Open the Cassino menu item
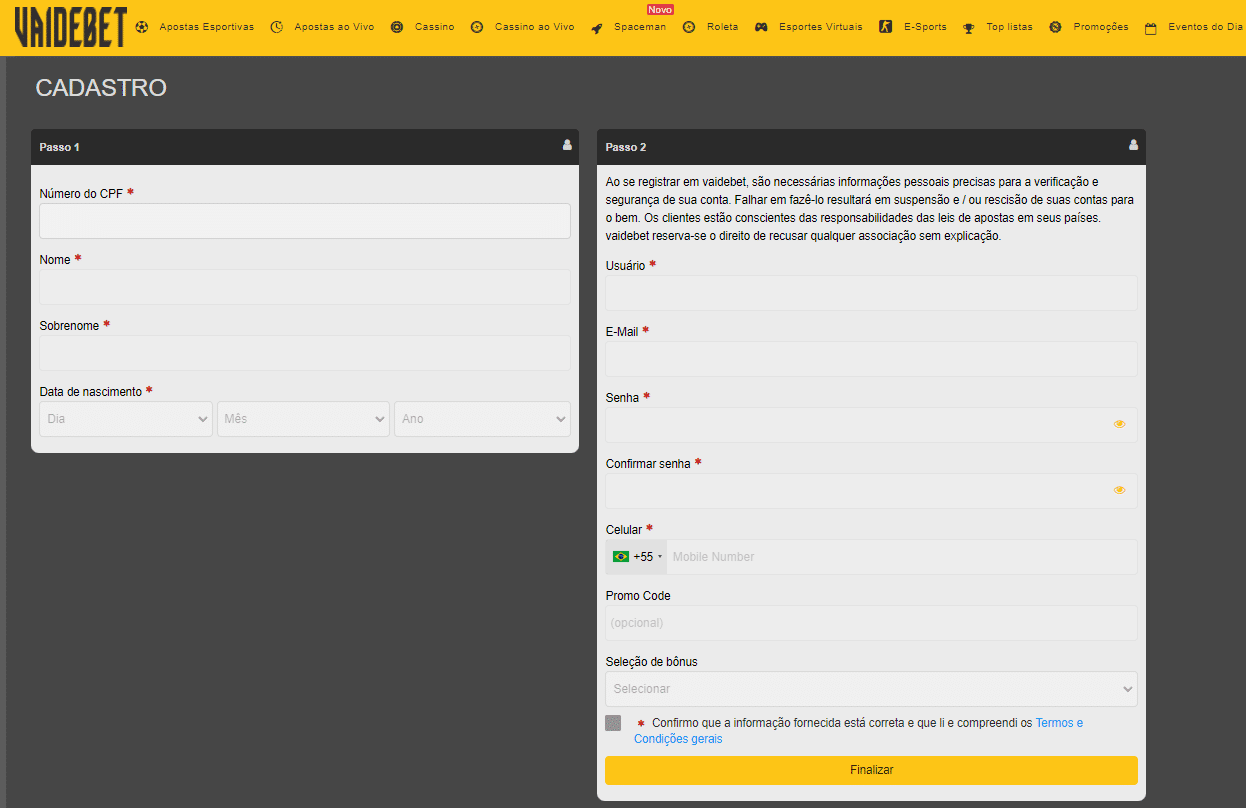 [x=434, y=27]
